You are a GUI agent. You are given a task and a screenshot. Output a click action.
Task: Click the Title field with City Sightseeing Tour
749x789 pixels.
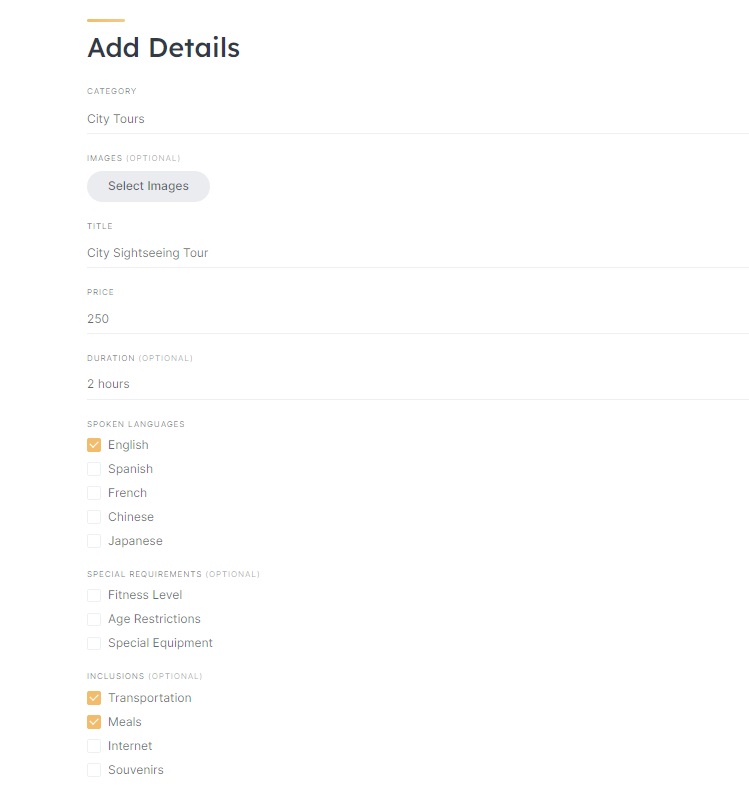tap(400, 253)
